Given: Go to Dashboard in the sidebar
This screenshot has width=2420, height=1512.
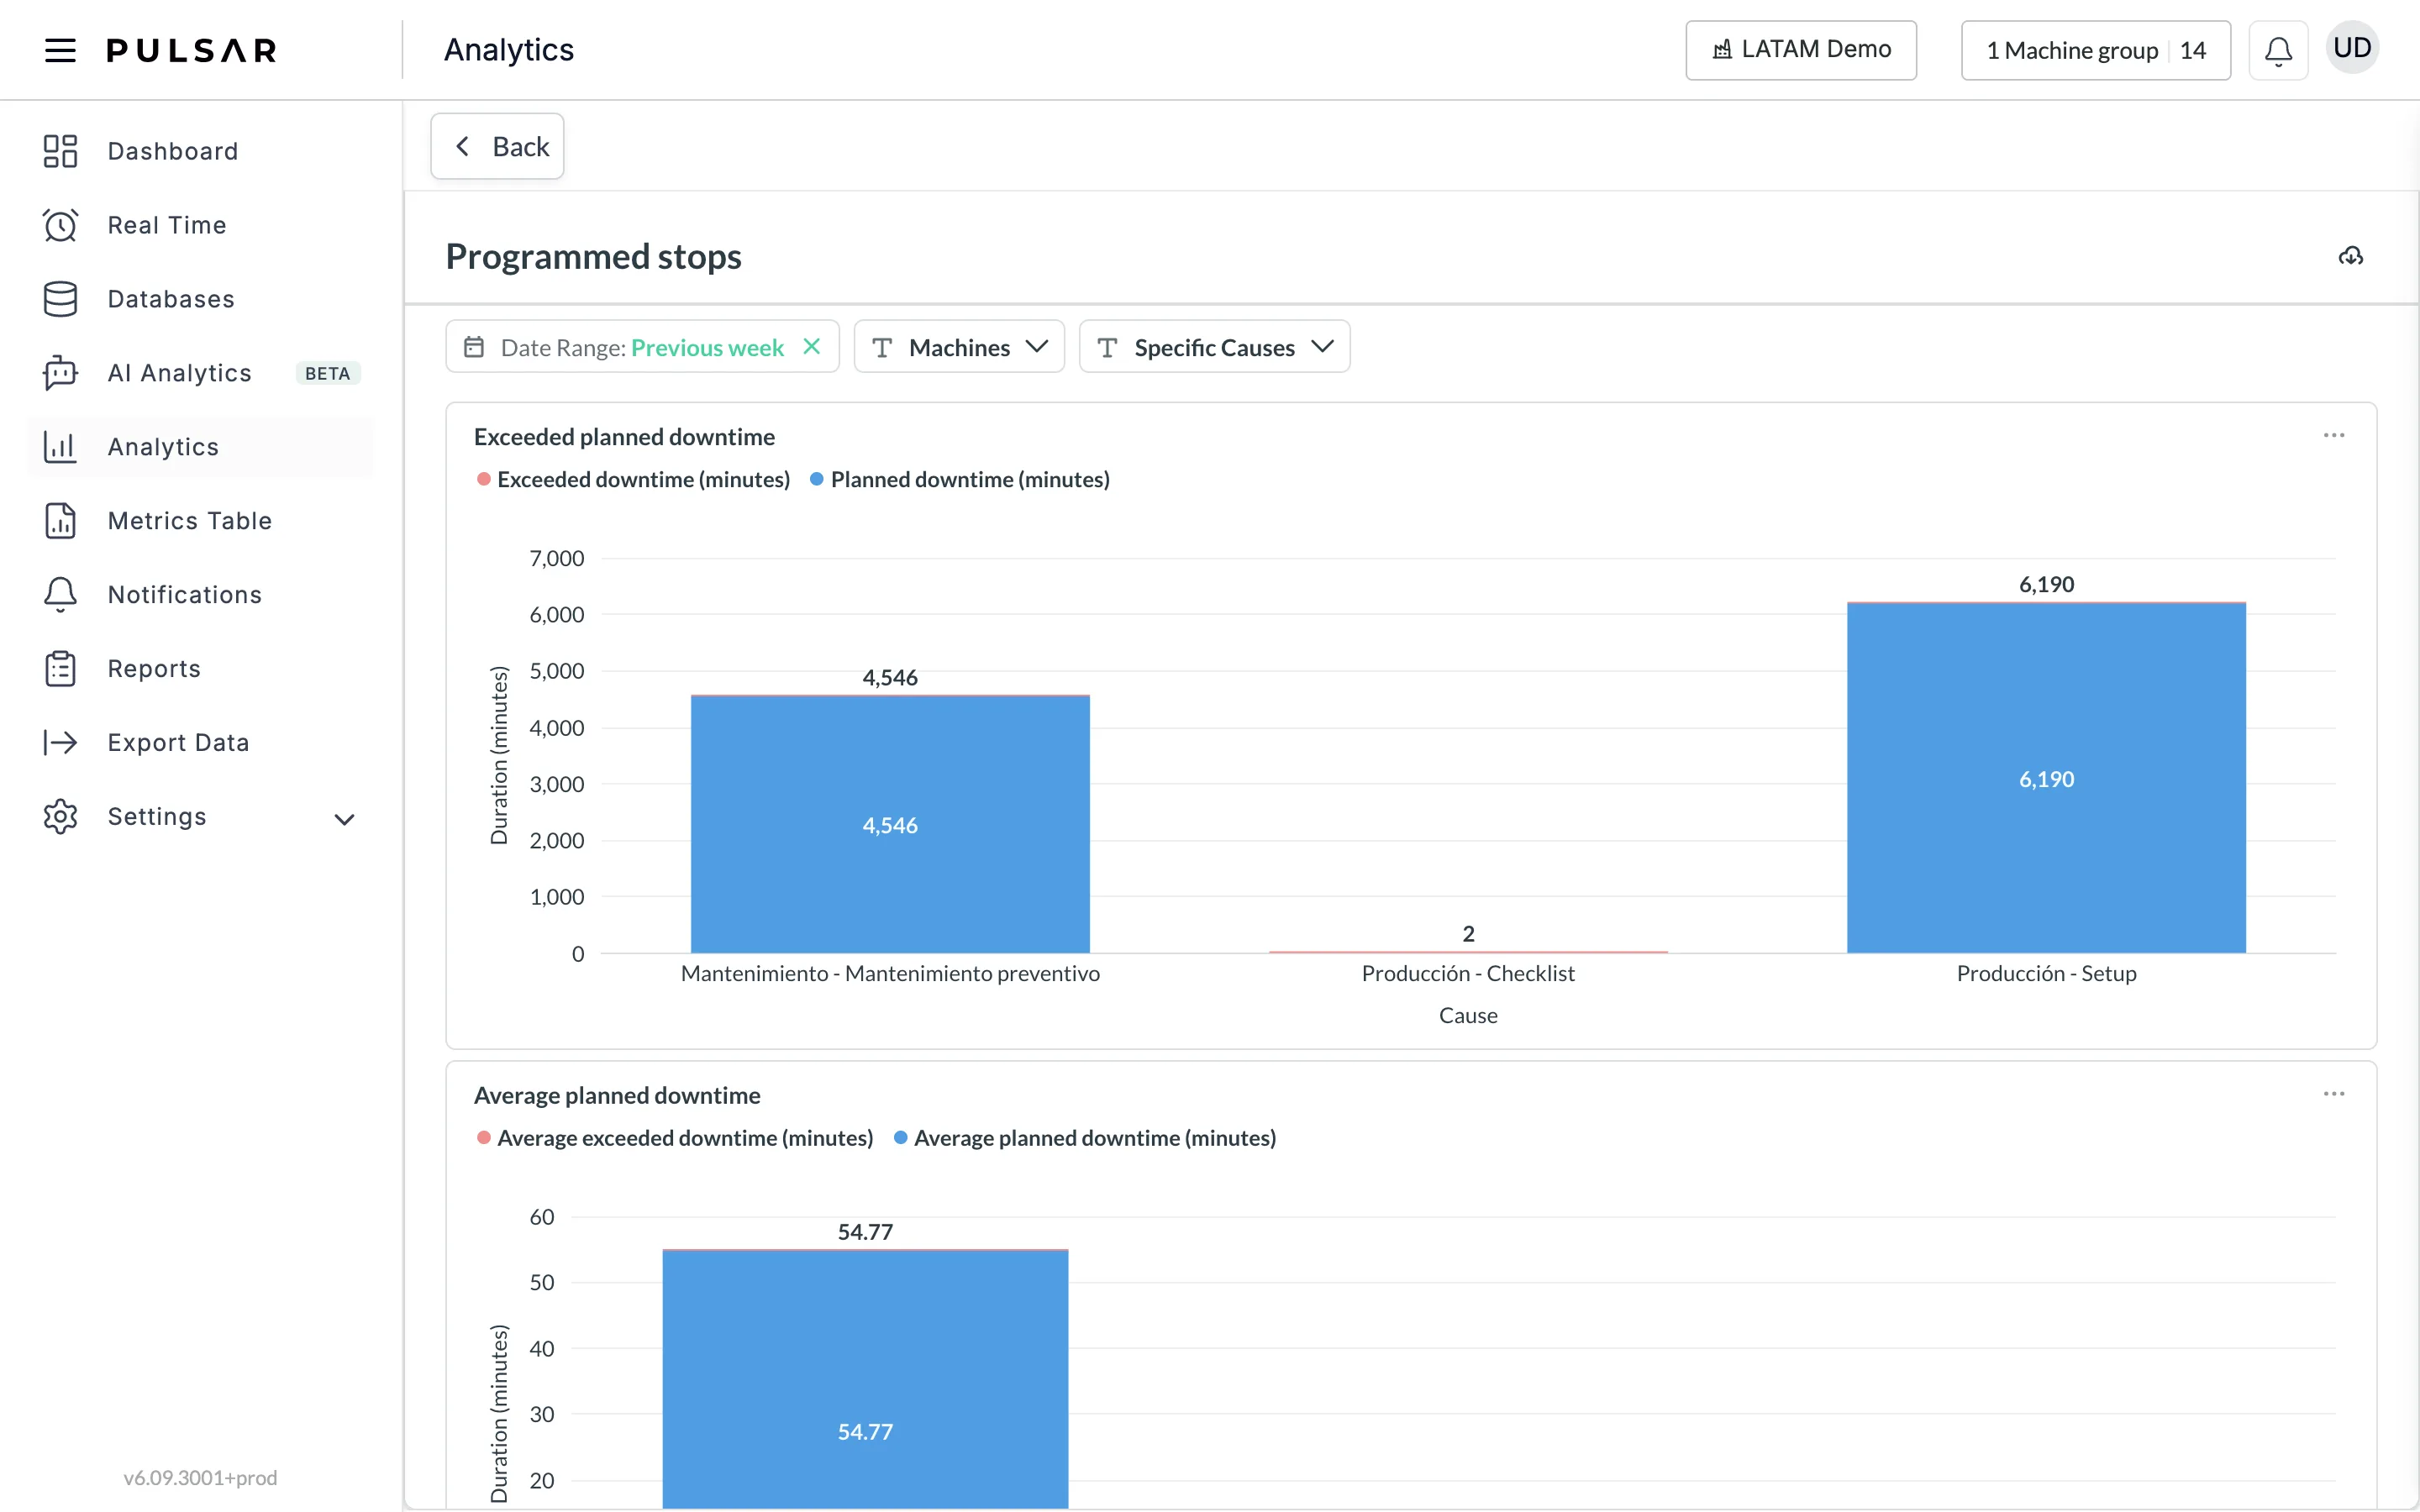Looking at the screenshot, I should (200, 151).
